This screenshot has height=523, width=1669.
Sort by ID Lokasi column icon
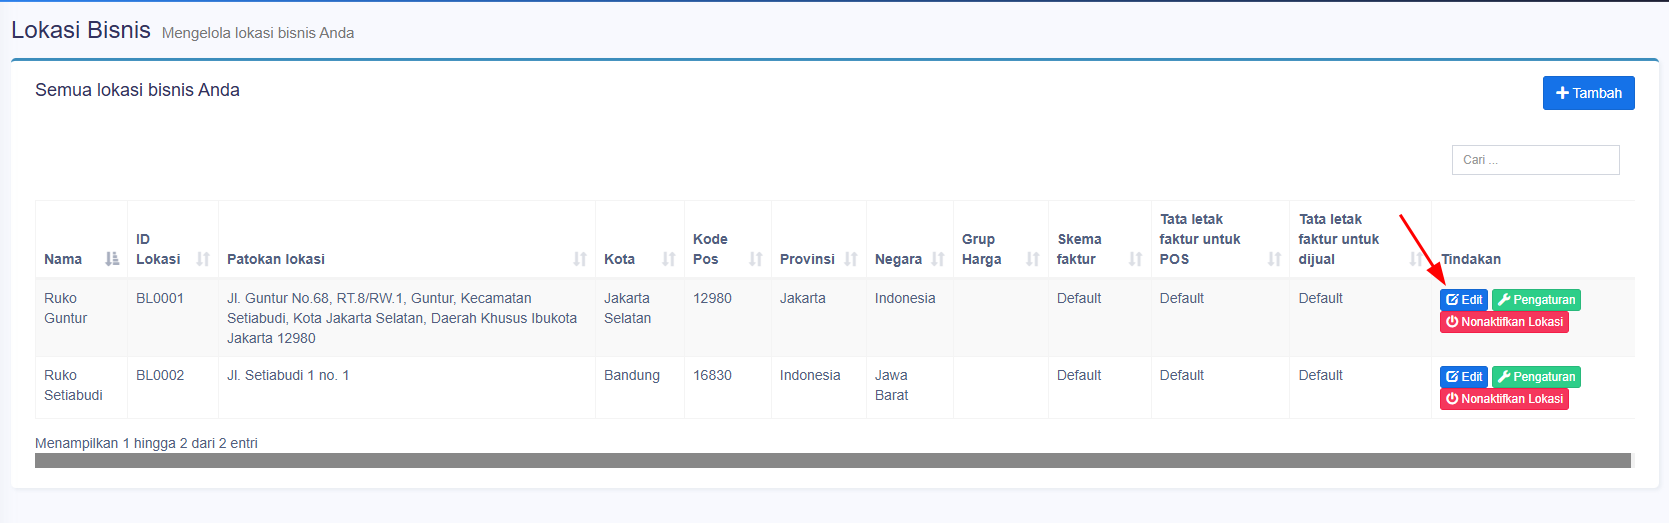pyautogui.click(x=203, y=259)
